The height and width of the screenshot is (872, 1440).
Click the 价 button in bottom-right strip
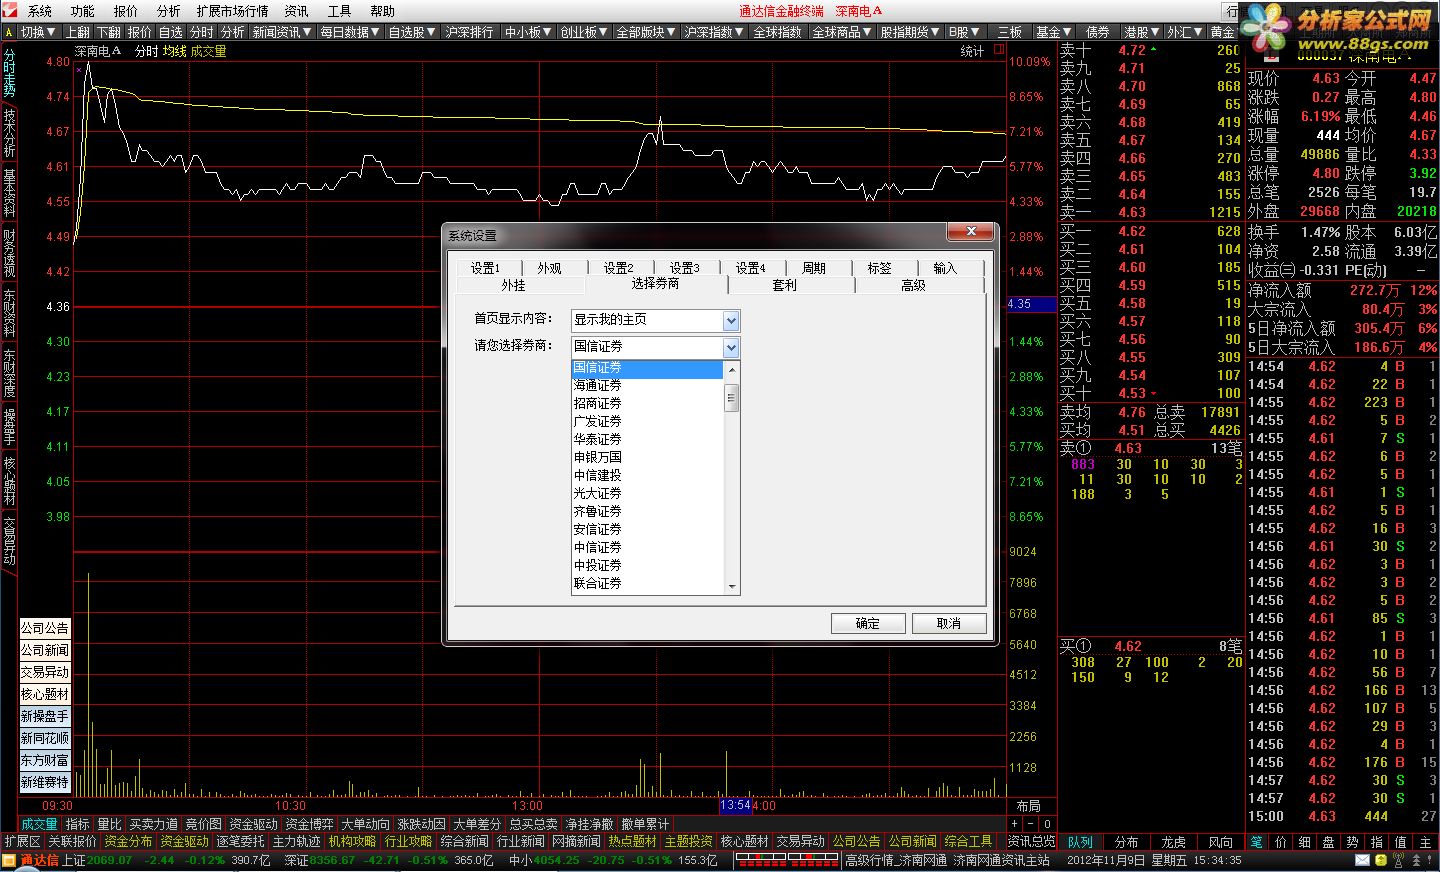coord(1281,842)
